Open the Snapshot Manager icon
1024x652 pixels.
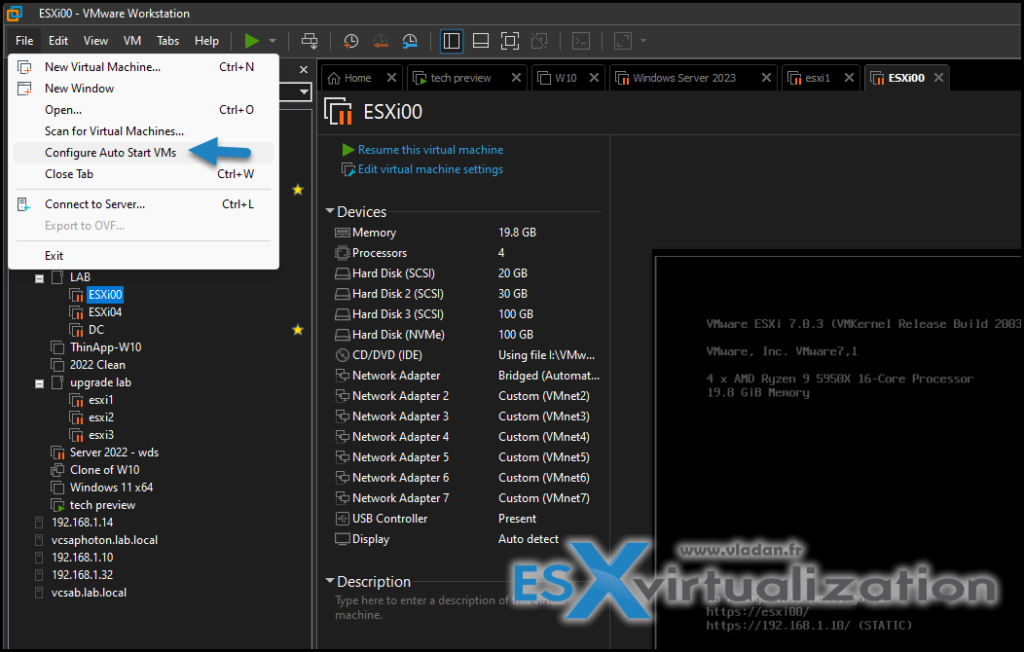410,41
